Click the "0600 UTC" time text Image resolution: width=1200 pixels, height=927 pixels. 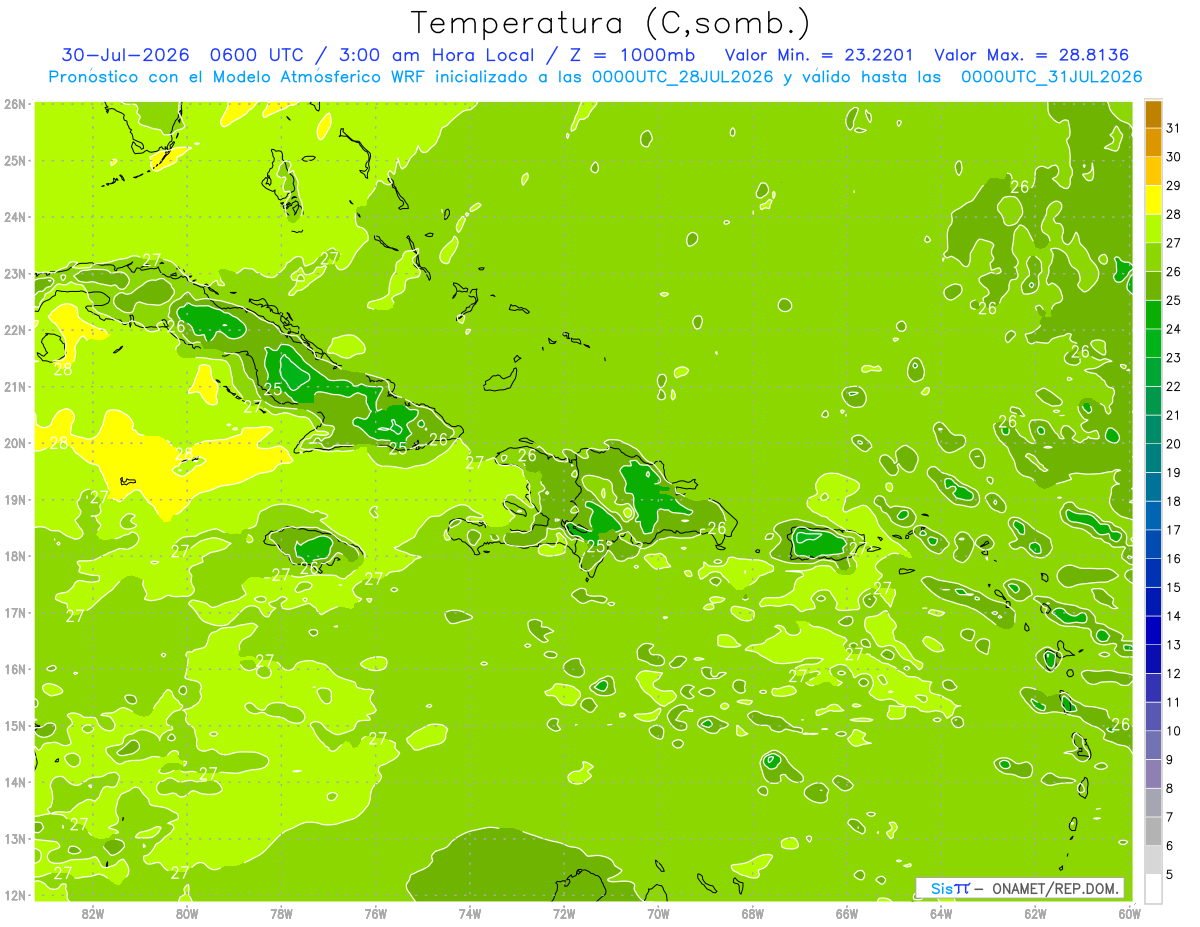click(x=257, y=55)
